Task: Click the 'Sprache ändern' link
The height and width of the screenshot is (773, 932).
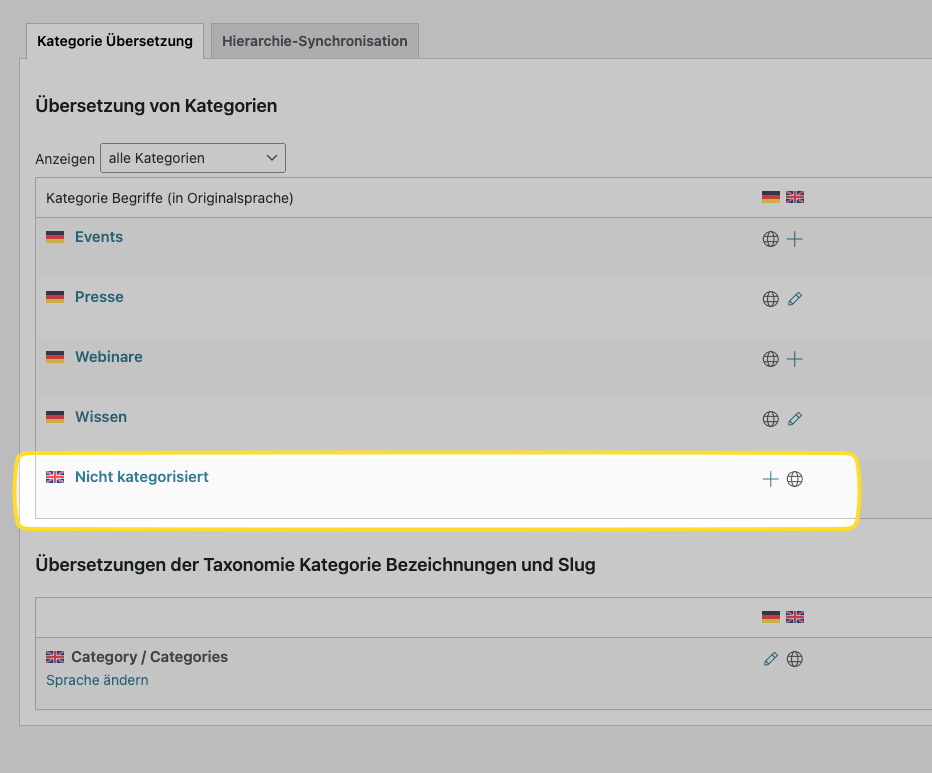Action: 97,680
